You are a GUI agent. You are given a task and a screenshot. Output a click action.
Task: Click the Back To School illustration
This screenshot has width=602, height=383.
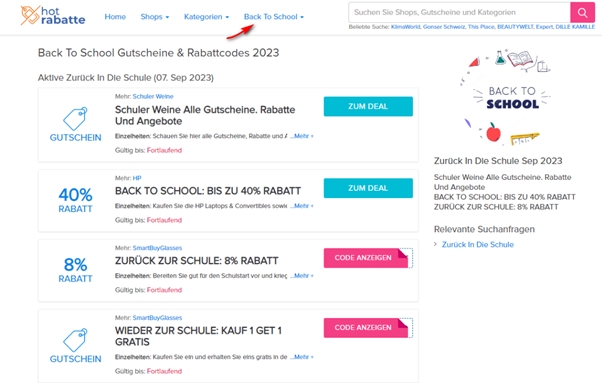[506, 97]
